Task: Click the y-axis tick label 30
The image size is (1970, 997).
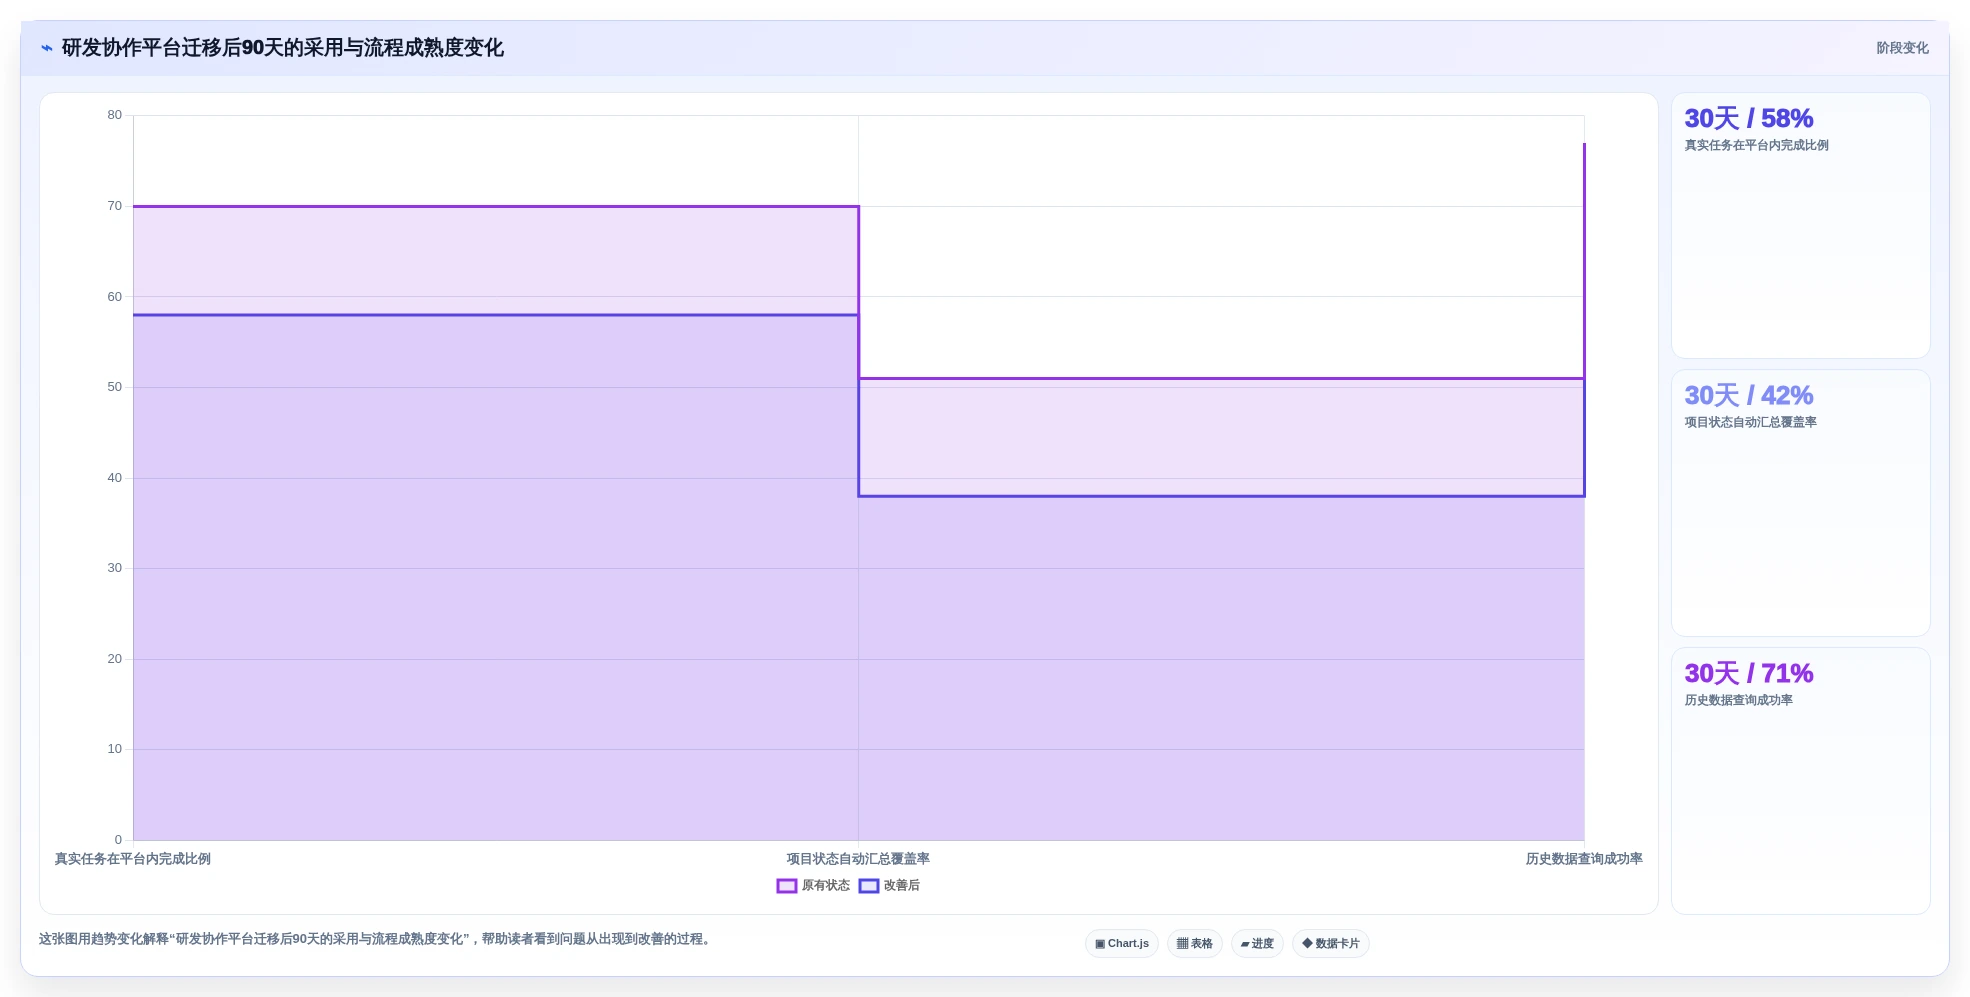Action: 115,568
